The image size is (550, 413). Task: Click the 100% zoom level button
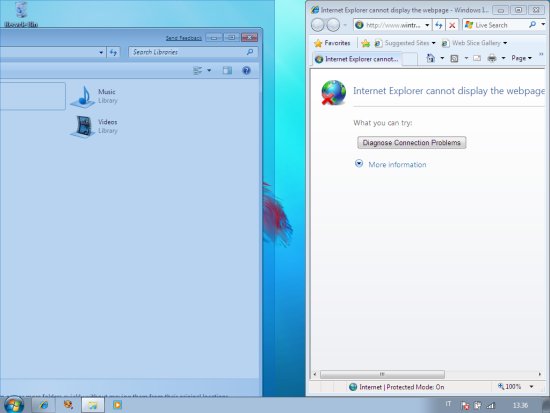coord(509,387)
